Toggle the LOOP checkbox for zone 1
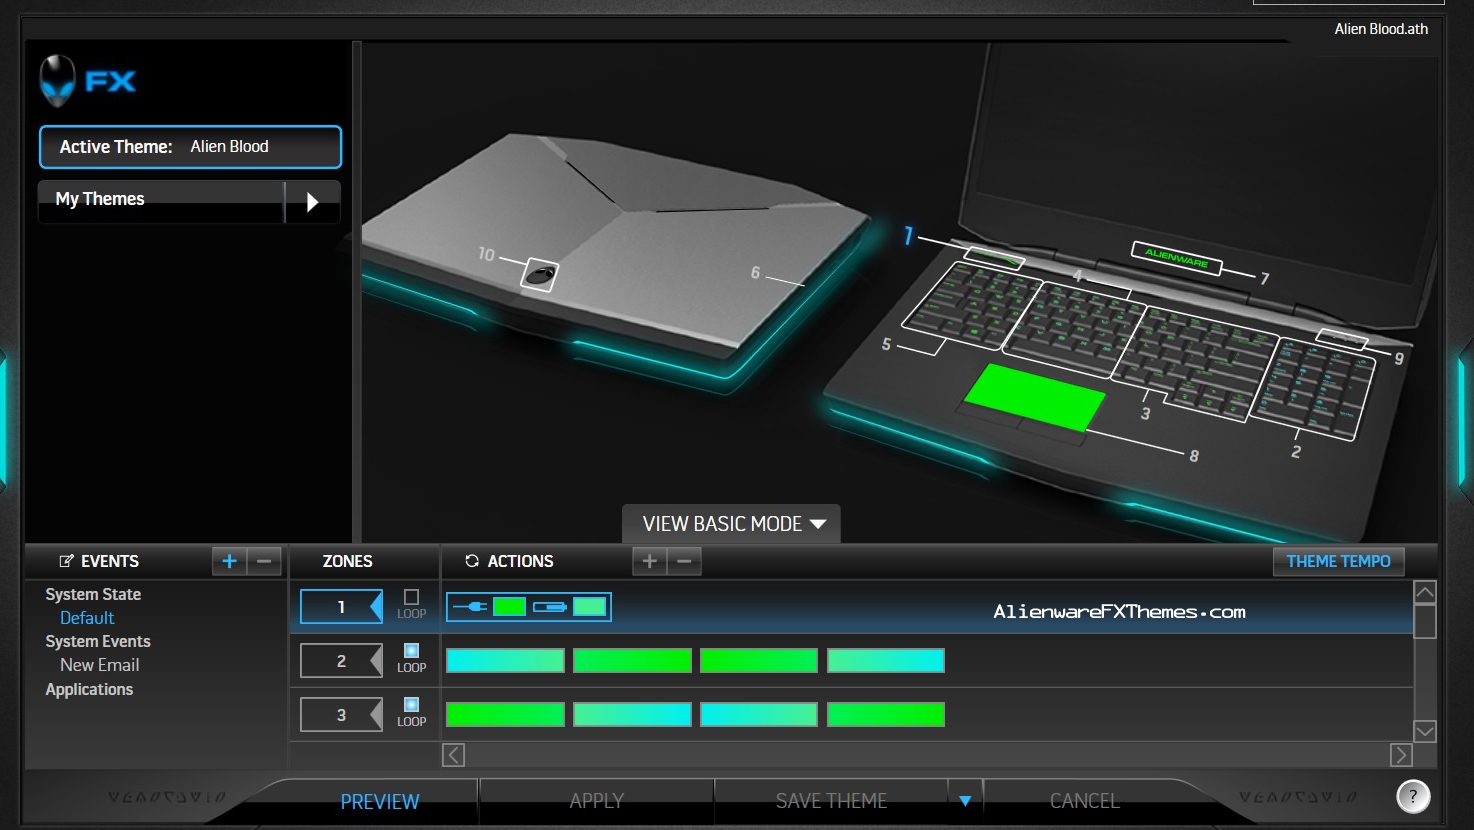This screenshot has height=830, width=1474. tap(411, 597)
